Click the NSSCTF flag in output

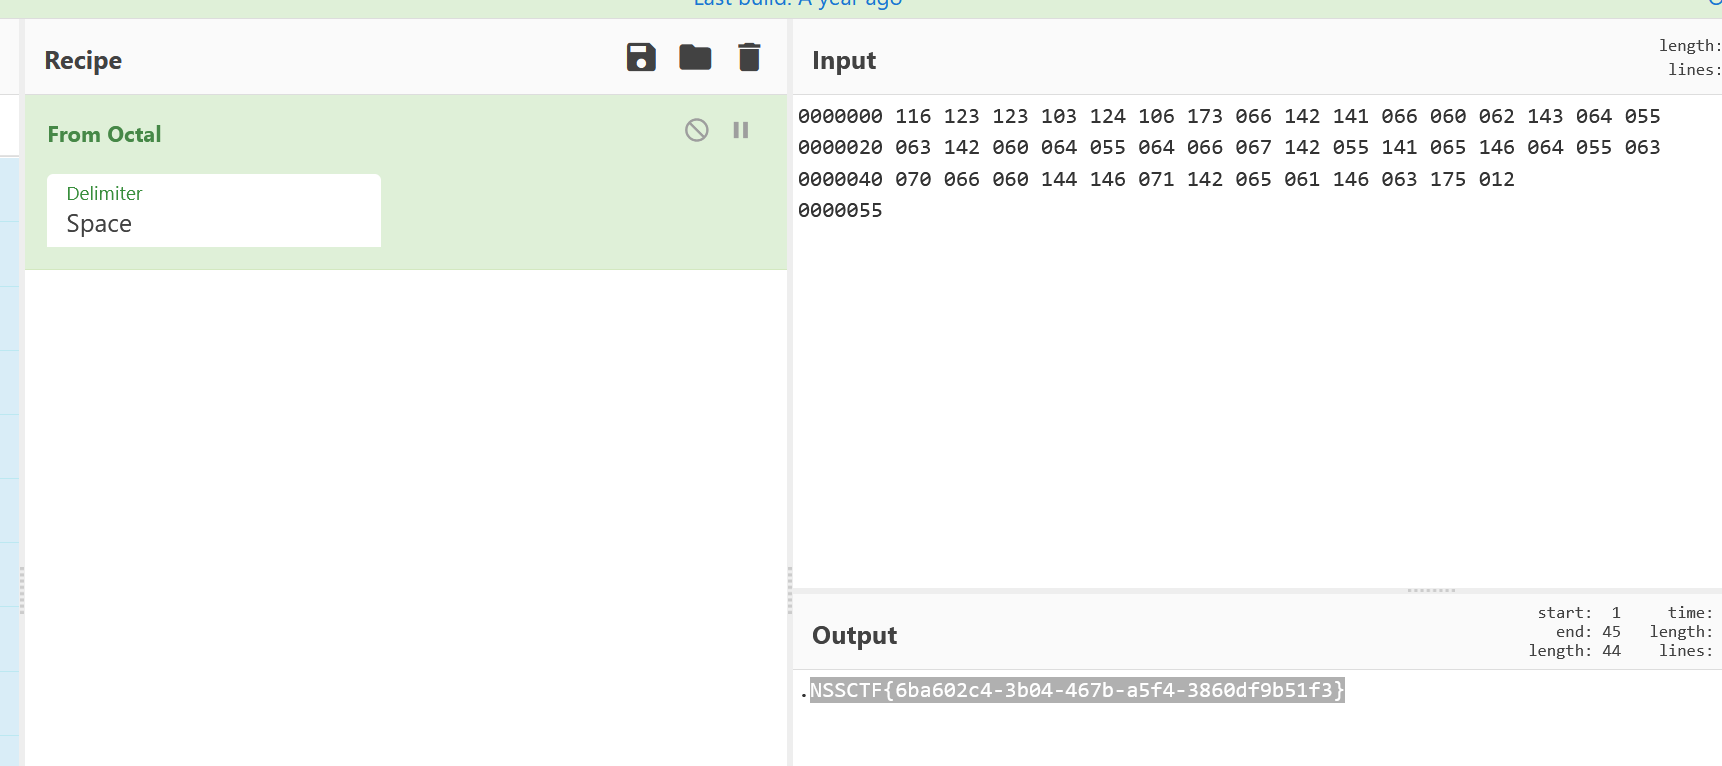click(1077, 690)
